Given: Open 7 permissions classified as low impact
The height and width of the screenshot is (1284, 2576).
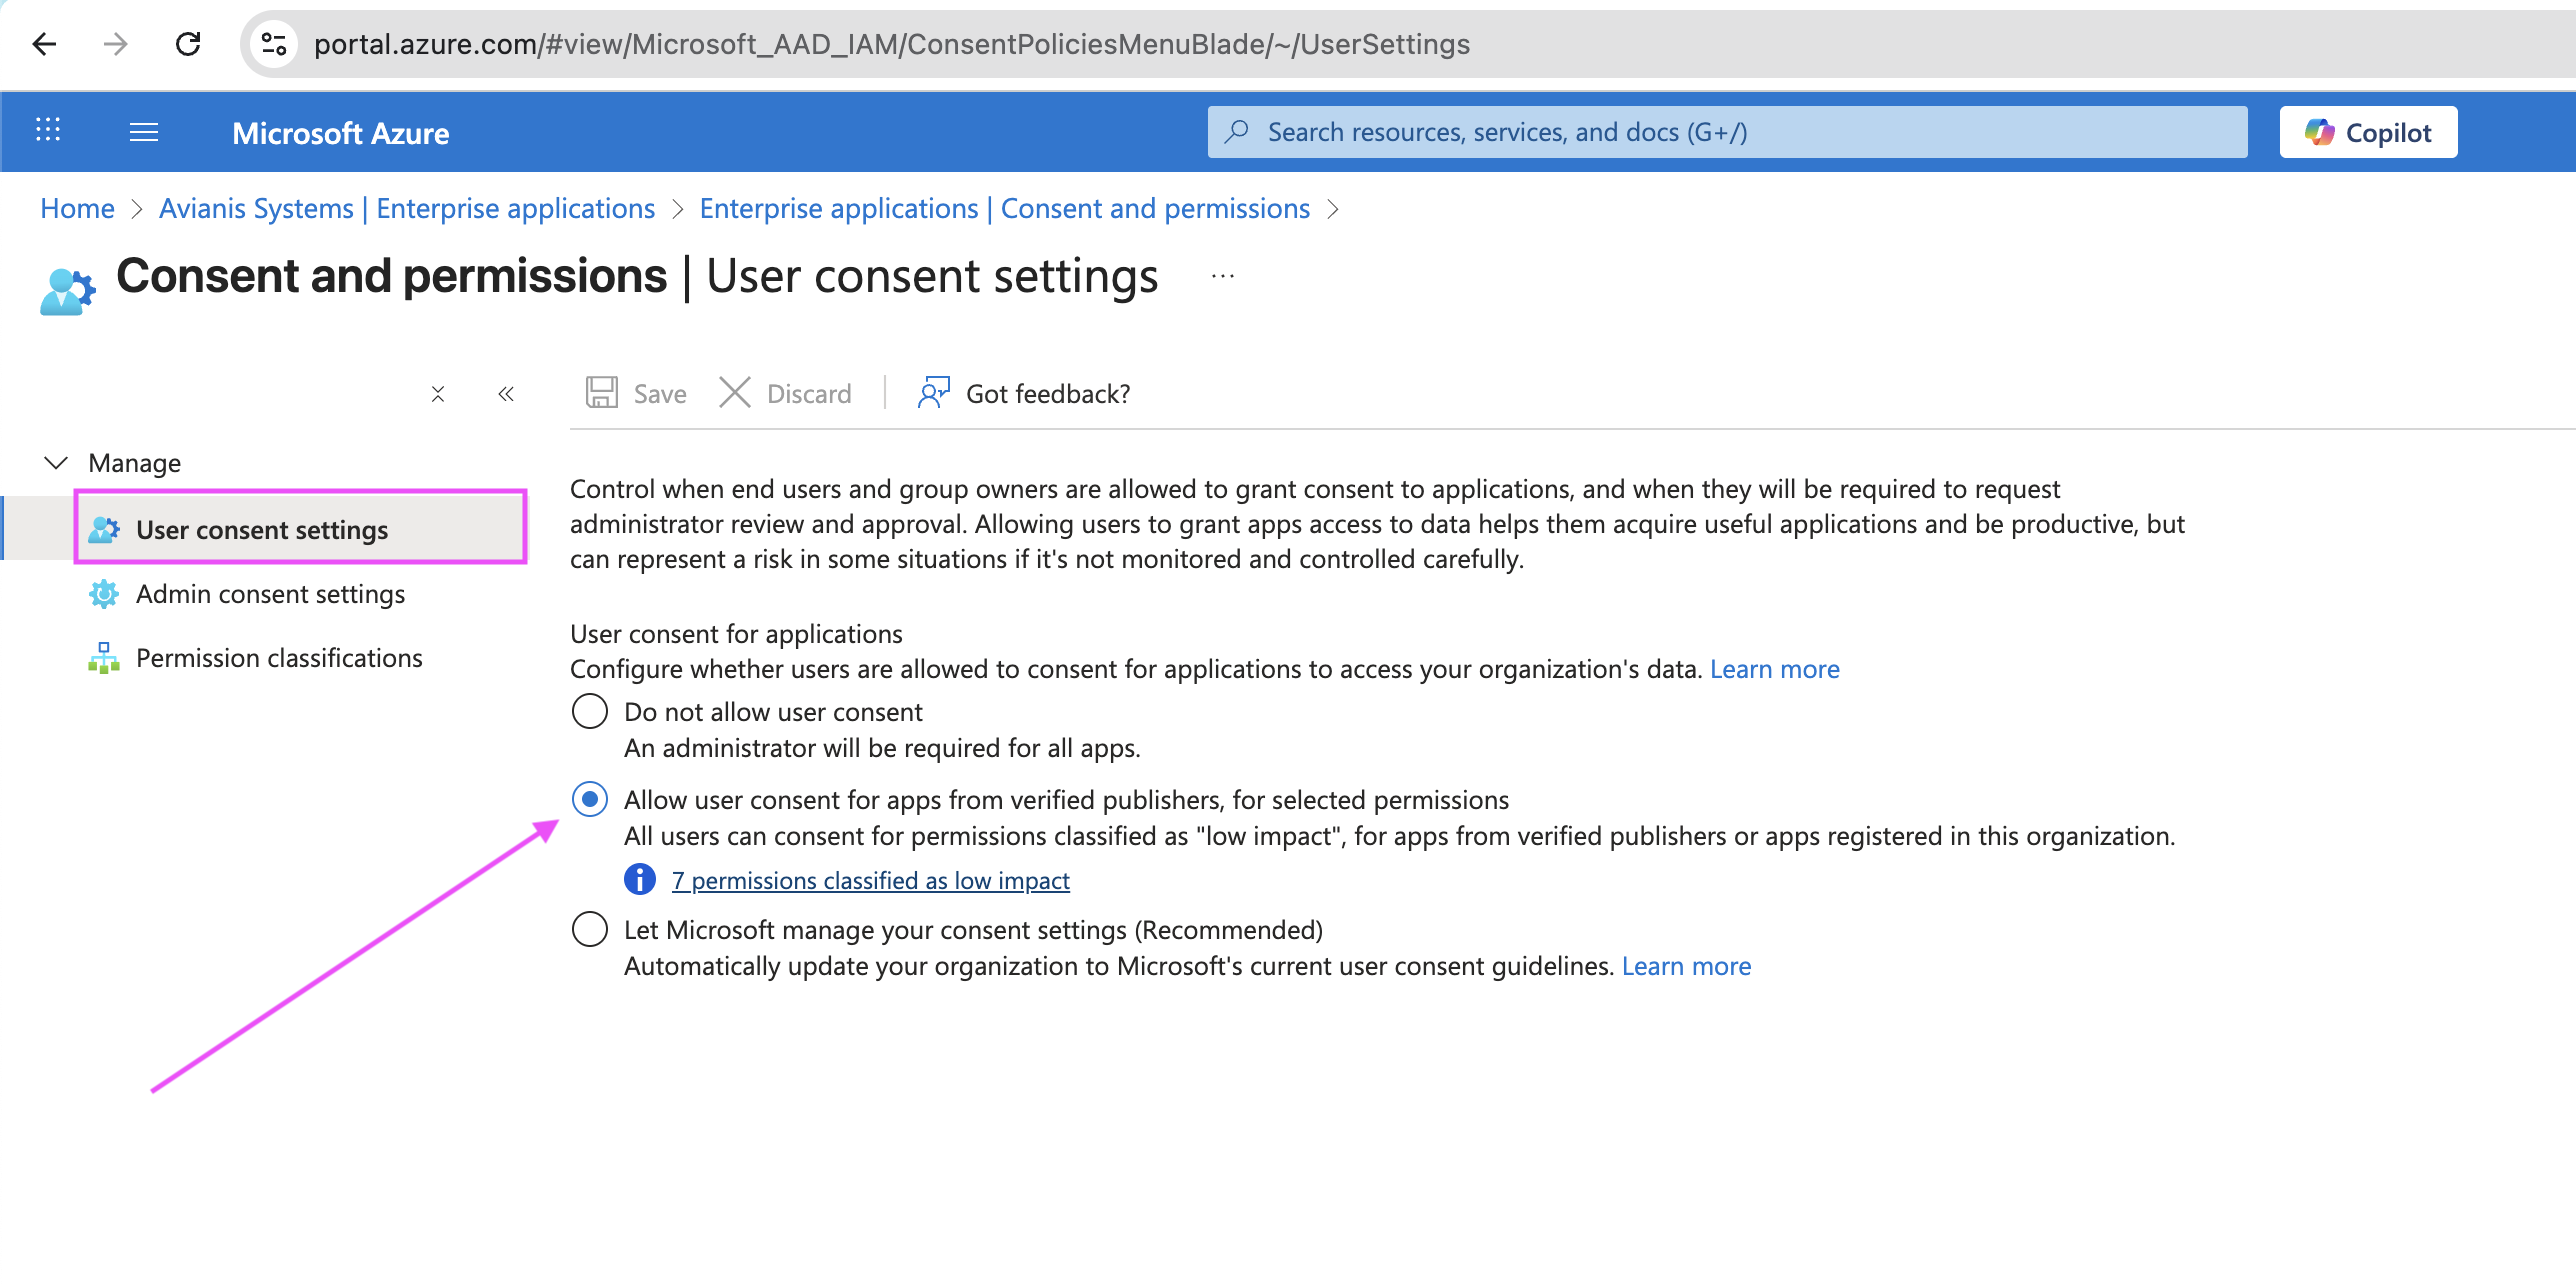Looking at the screenshot, I should (x=871, y=881).
